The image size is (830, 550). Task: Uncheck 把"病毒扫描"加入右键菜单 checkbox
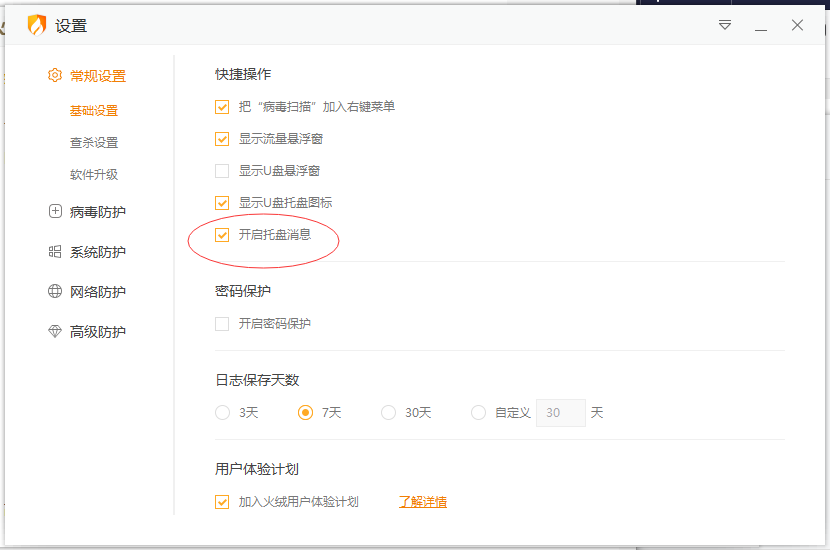coord(222,107)
